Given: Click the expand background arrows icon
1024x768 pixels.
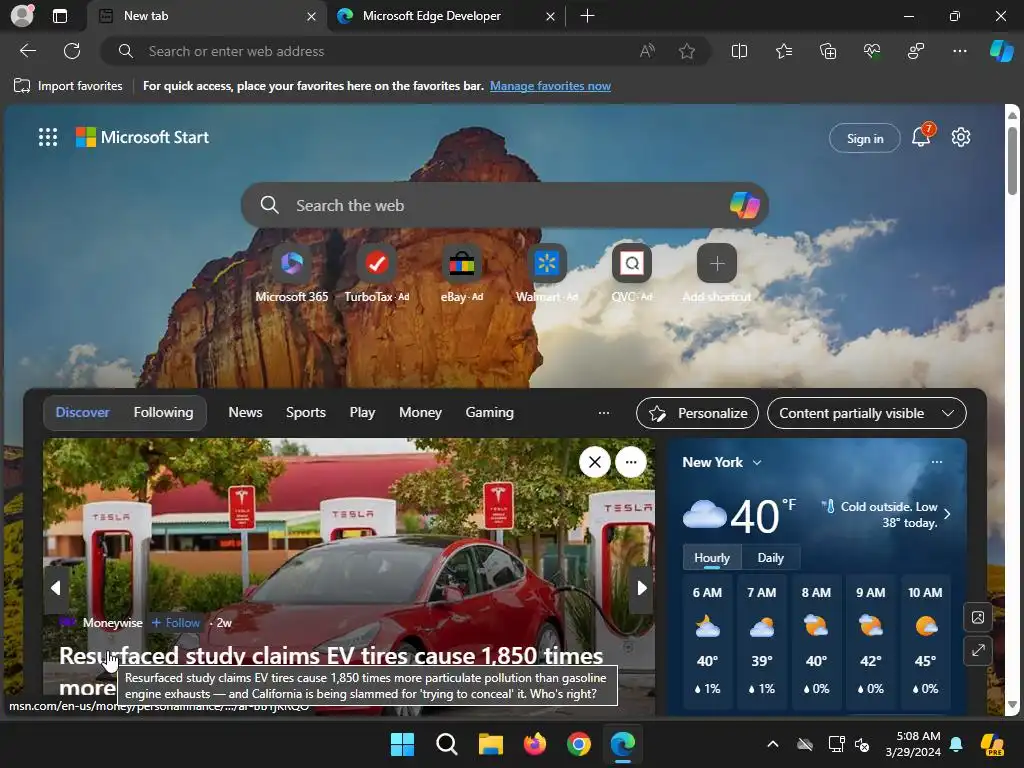Looking at the screenshot, I should [x=978, y=650].
